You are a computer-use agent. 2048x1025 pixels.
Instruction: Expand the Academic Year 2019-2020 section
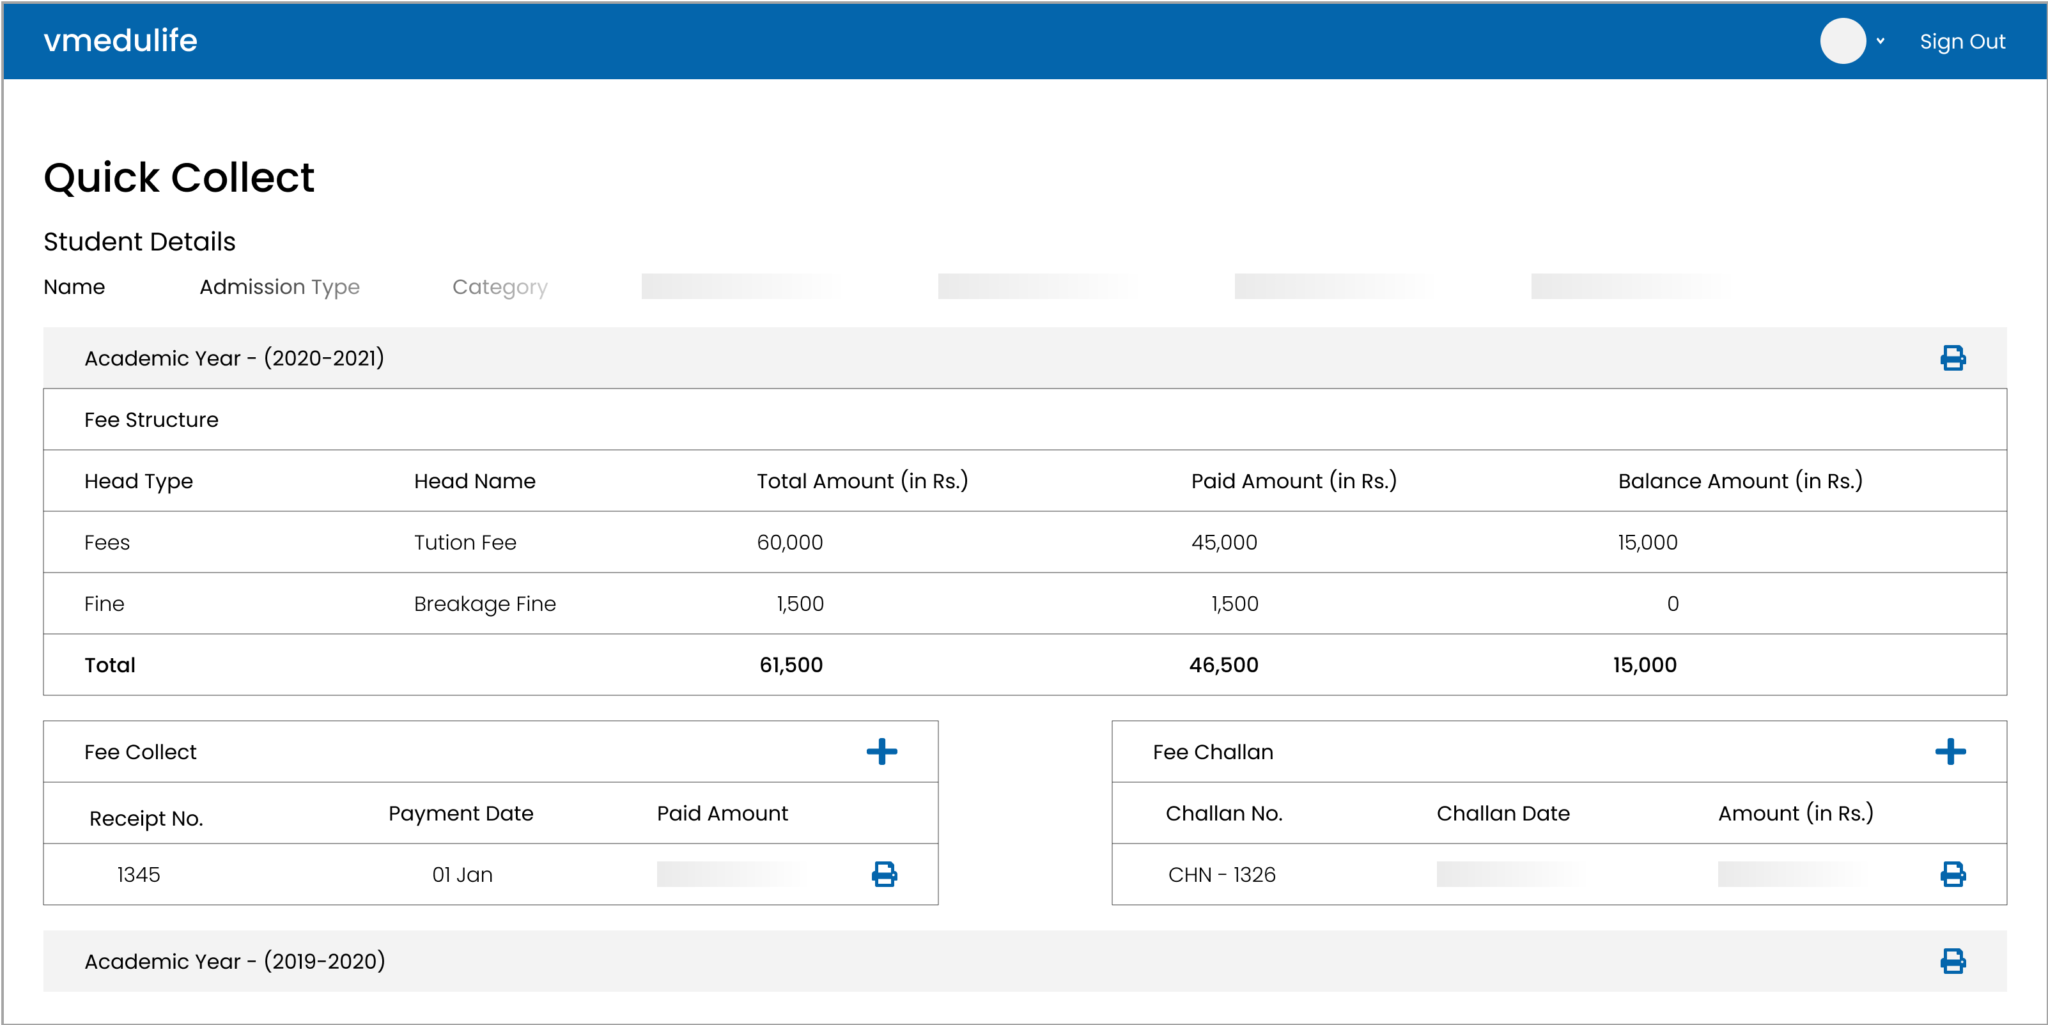[x=236, y=960]
